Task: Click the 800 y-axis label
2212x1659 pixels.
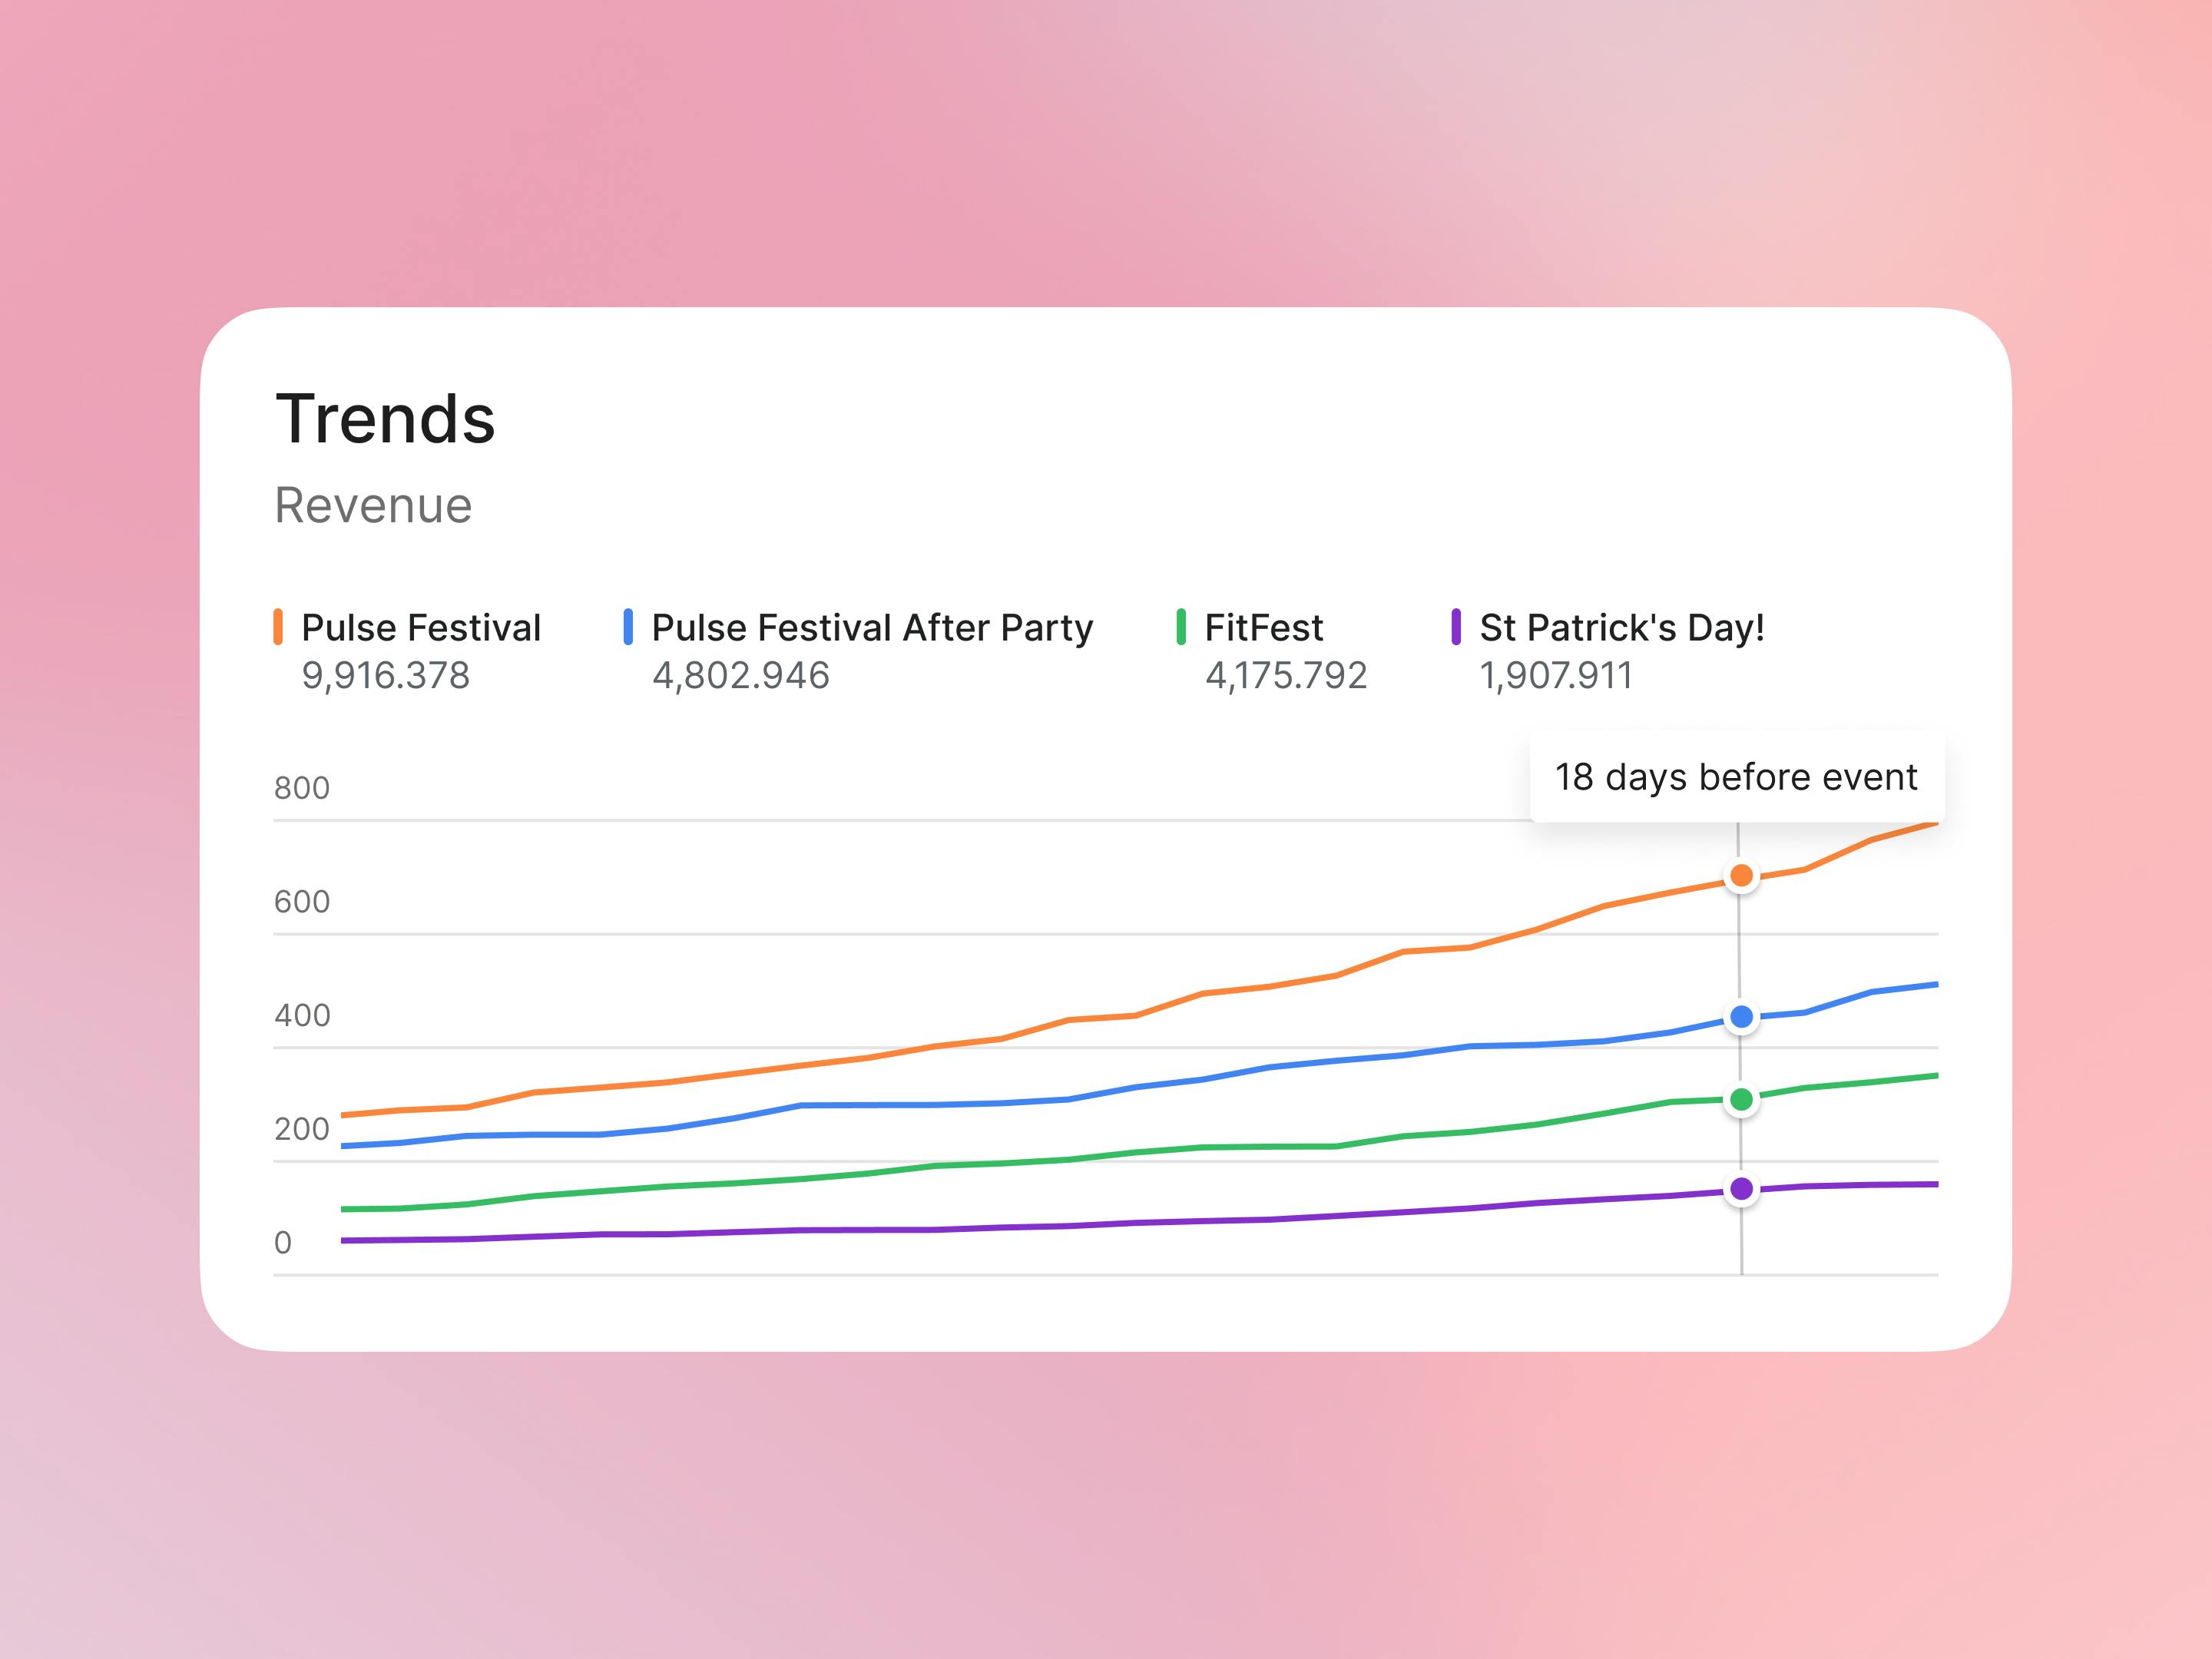Action: 301,788
